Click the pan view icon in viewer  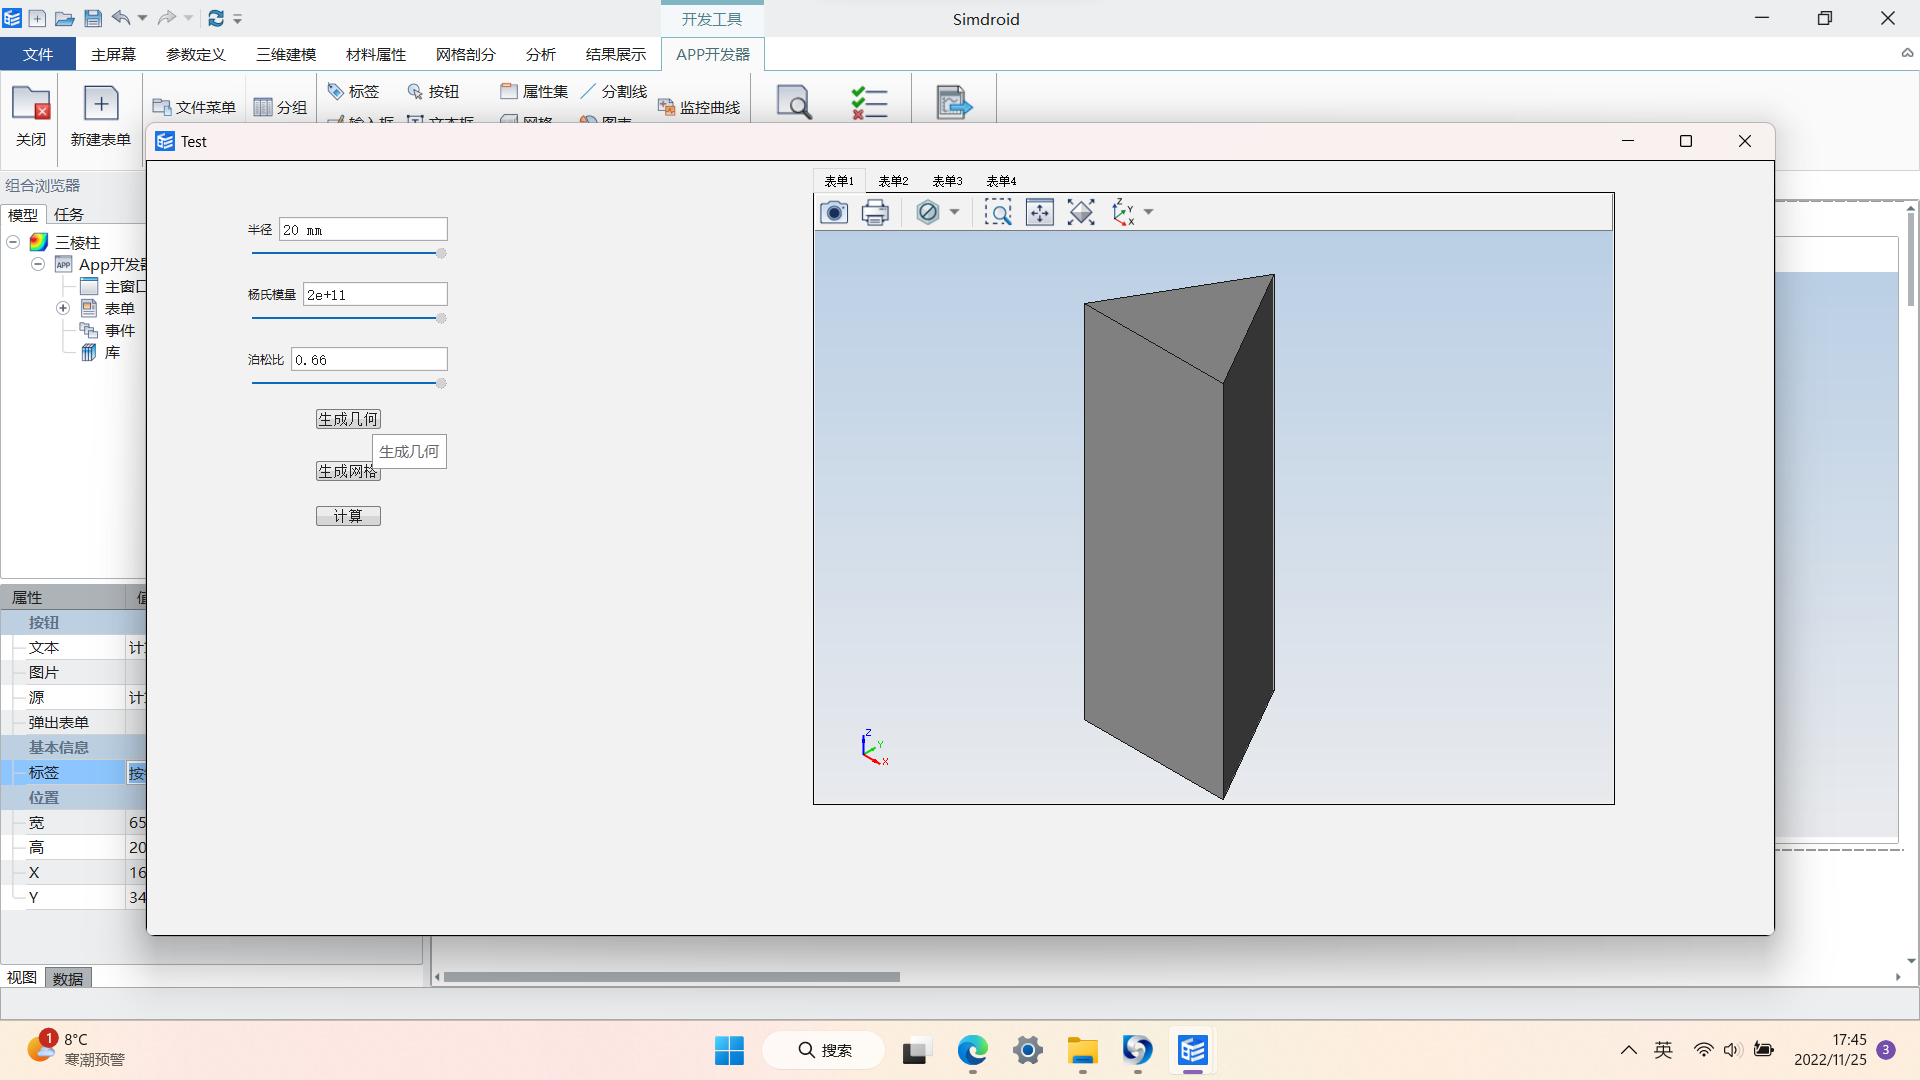[1040, 212]
